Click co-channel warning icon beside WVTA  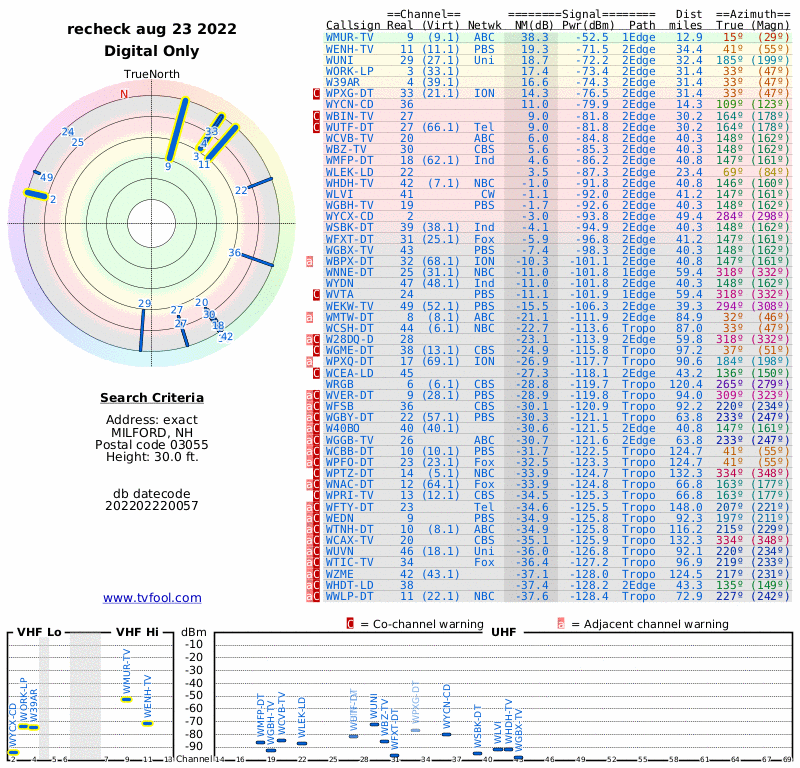click(317, 295)
